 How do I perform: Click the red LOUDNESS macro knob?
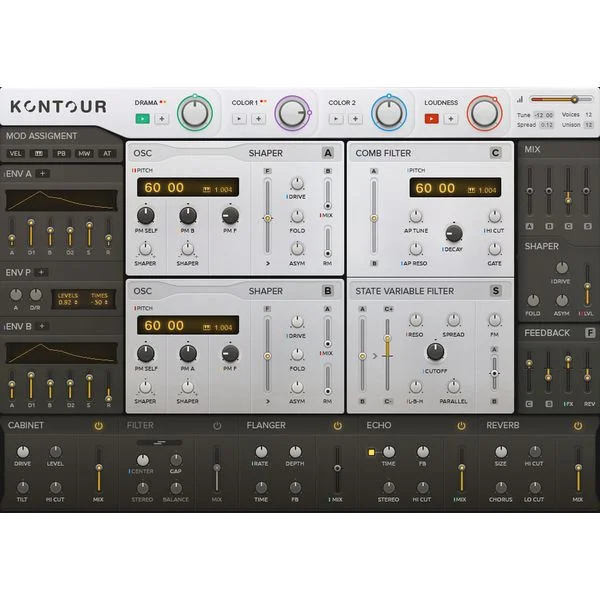coord(484,113)
